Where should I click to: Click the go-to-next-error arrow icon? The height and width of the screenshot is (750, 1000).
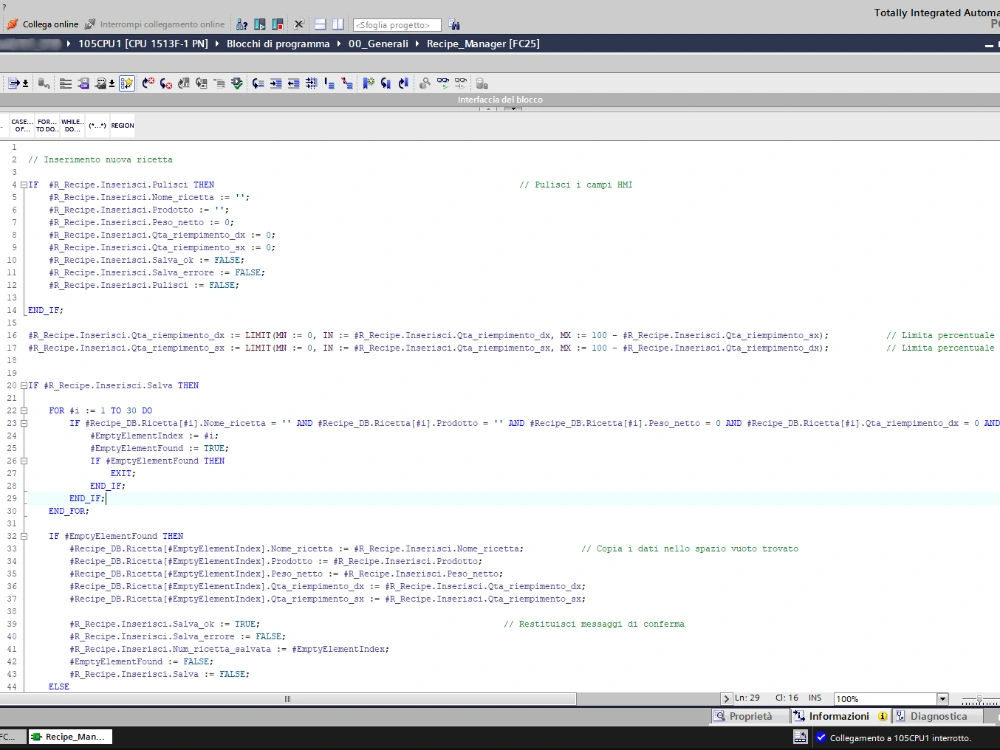(258, 83)
